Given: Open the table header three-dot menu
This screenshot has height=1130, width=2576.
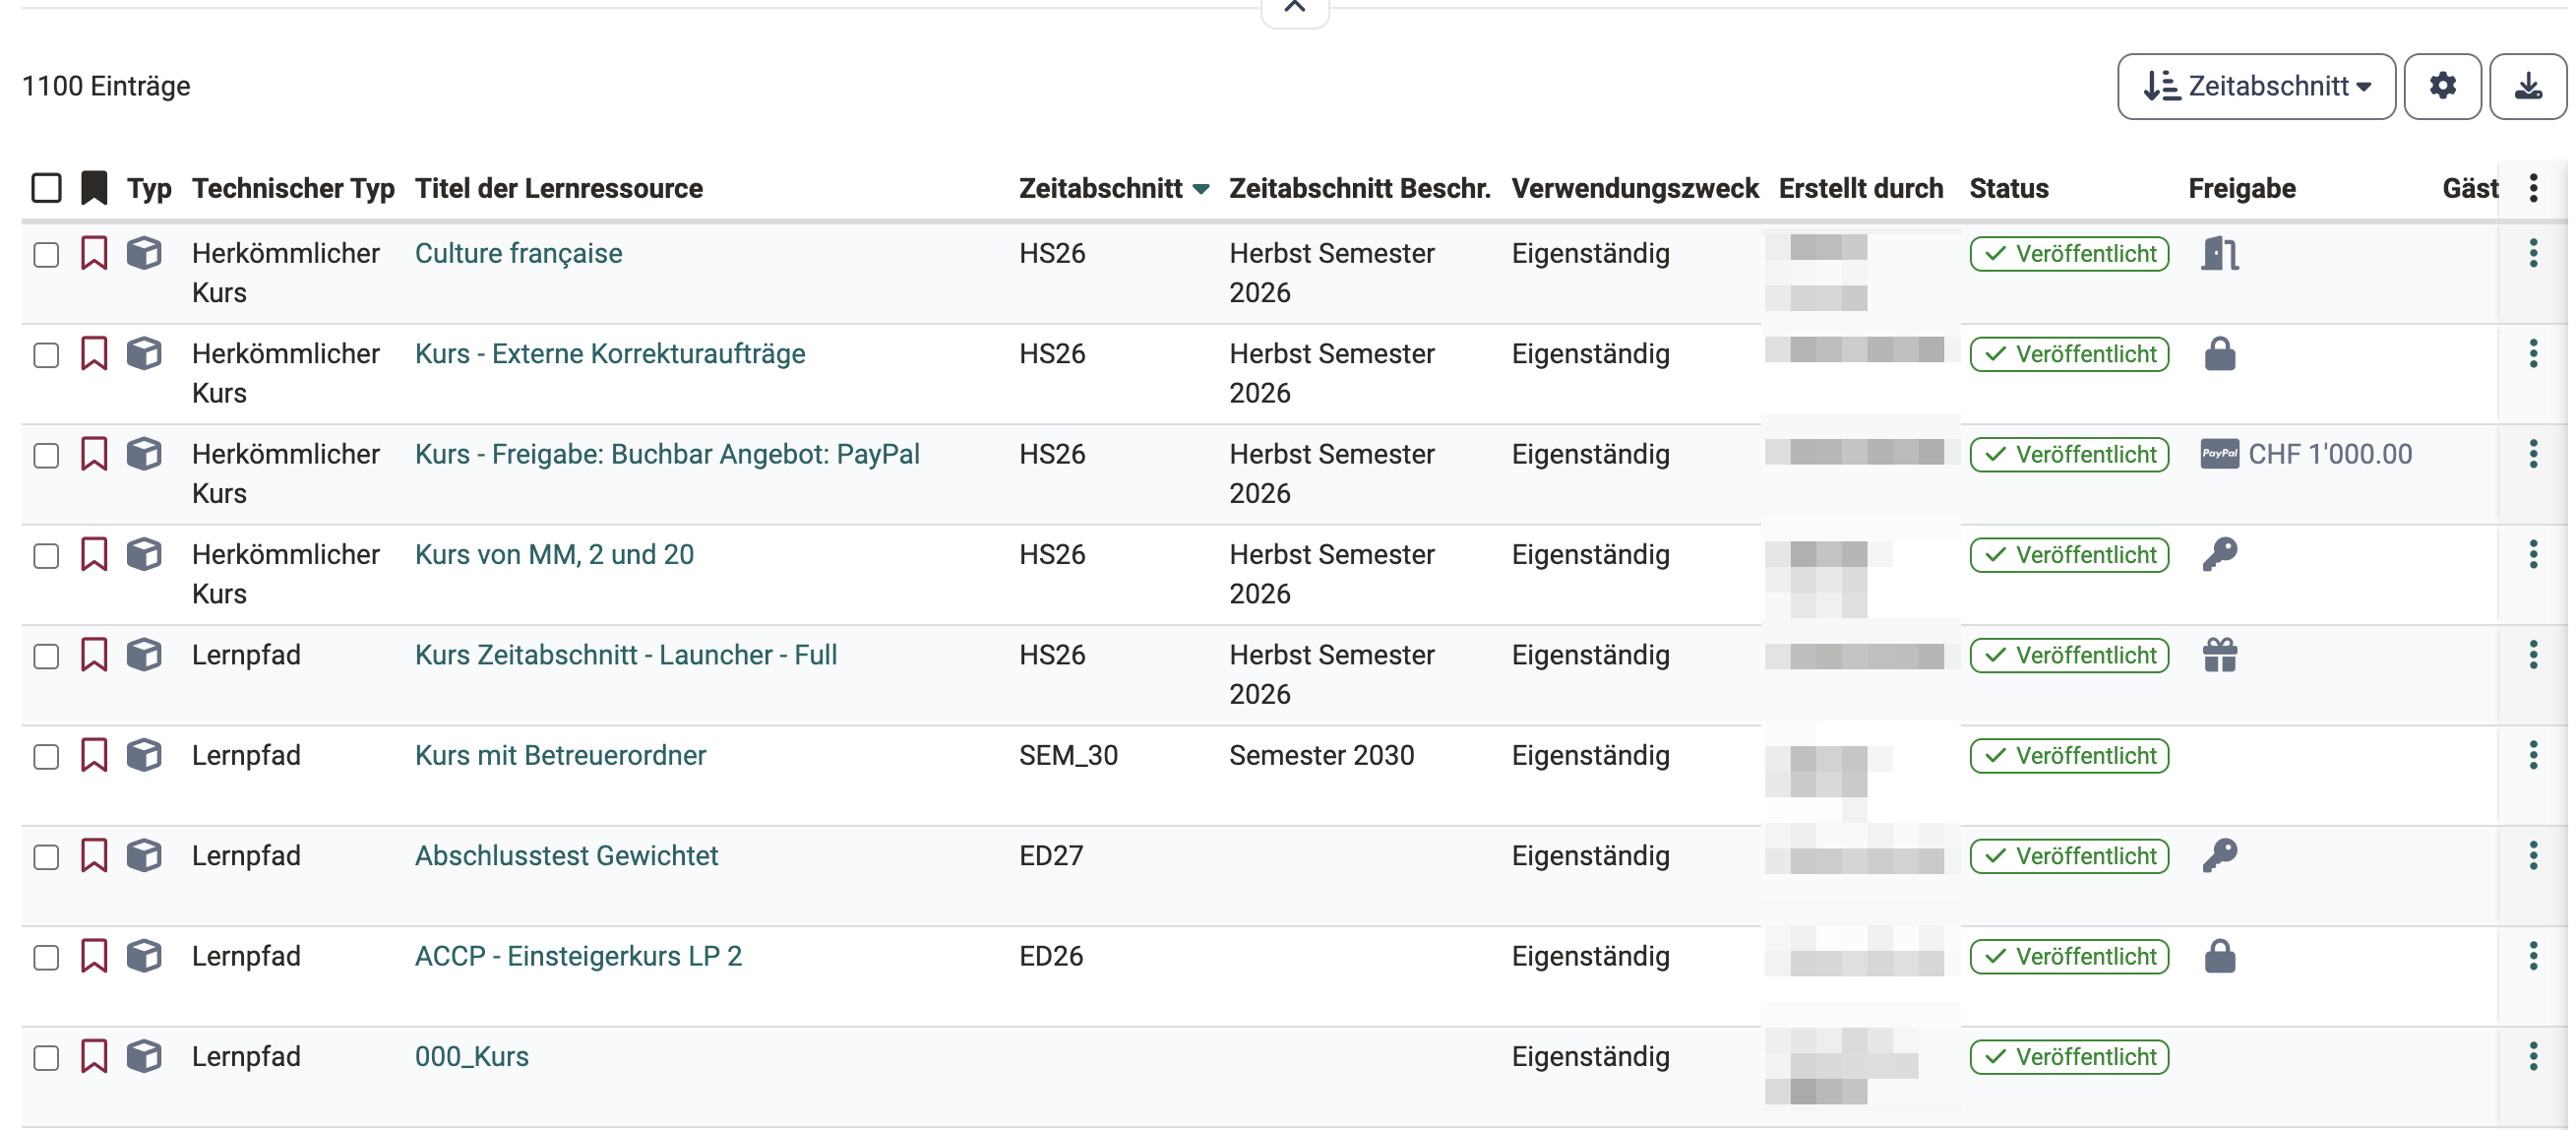Looking at the screenshot, I should pos(2533,188).
